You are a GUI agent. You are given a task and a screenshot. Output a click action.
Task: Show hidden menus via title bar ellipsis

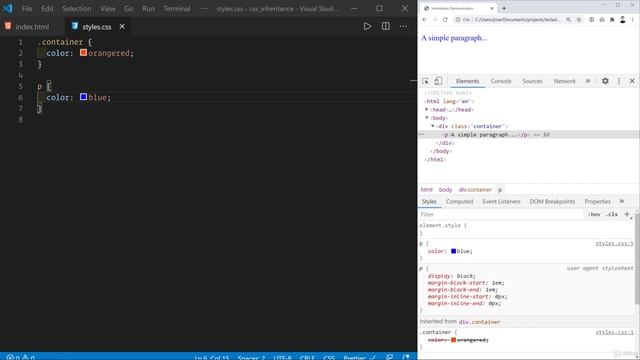click(x=204, y=9)
